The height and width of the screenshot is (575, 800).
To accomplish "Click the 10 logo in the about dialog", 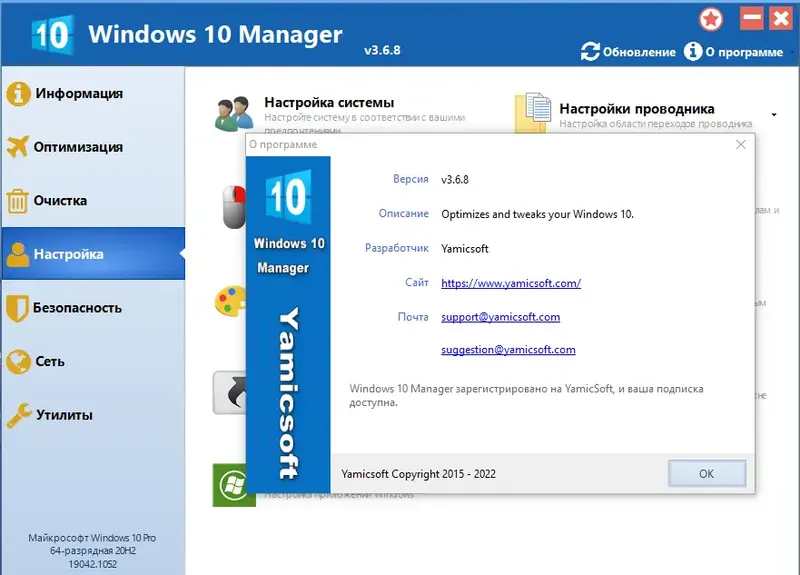I will 288,197.
